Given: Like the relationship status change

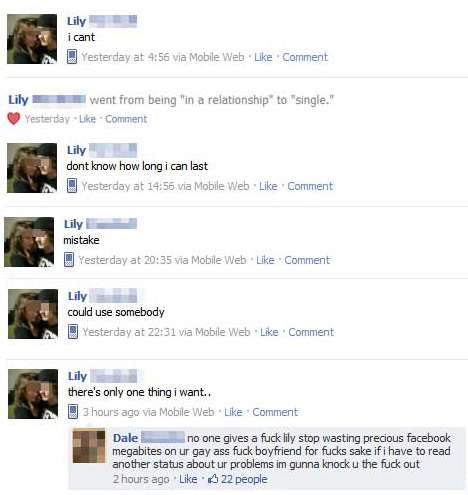Looking at the screenshot, I should tap(87, 119).
